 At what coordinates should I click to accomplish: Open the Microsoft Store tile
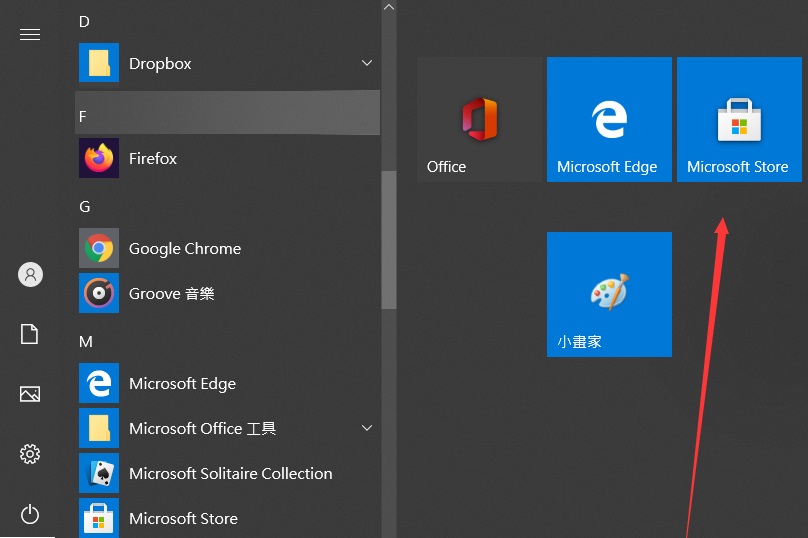coord(739,119)
